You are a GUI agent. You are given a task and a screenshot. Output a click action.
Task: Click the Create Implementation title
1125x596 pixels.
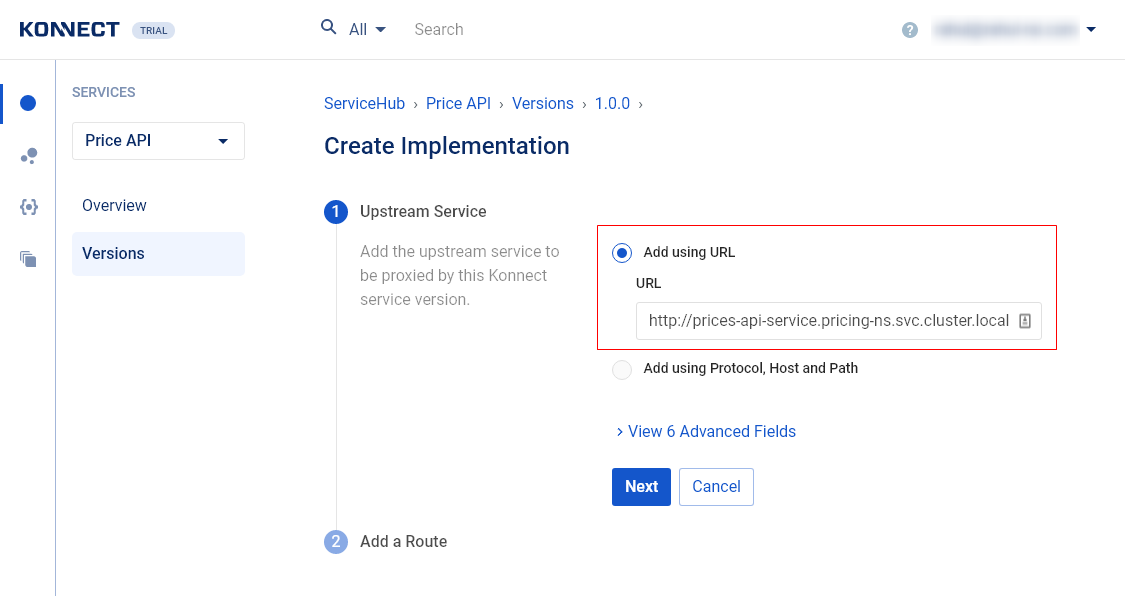pos(446,146)
